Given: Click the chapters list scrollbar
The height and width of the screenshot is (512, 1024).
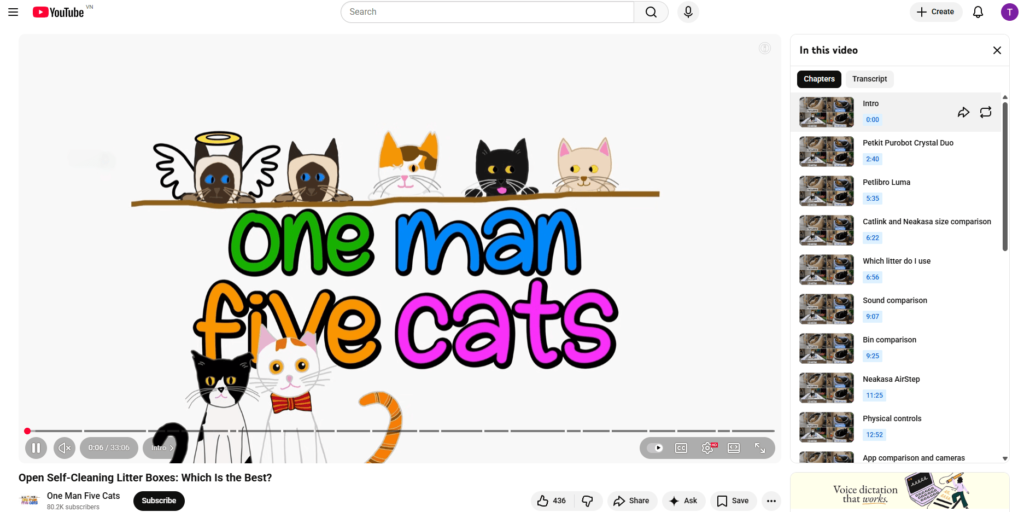Looking at the screenshot, I should (1005, 175).
